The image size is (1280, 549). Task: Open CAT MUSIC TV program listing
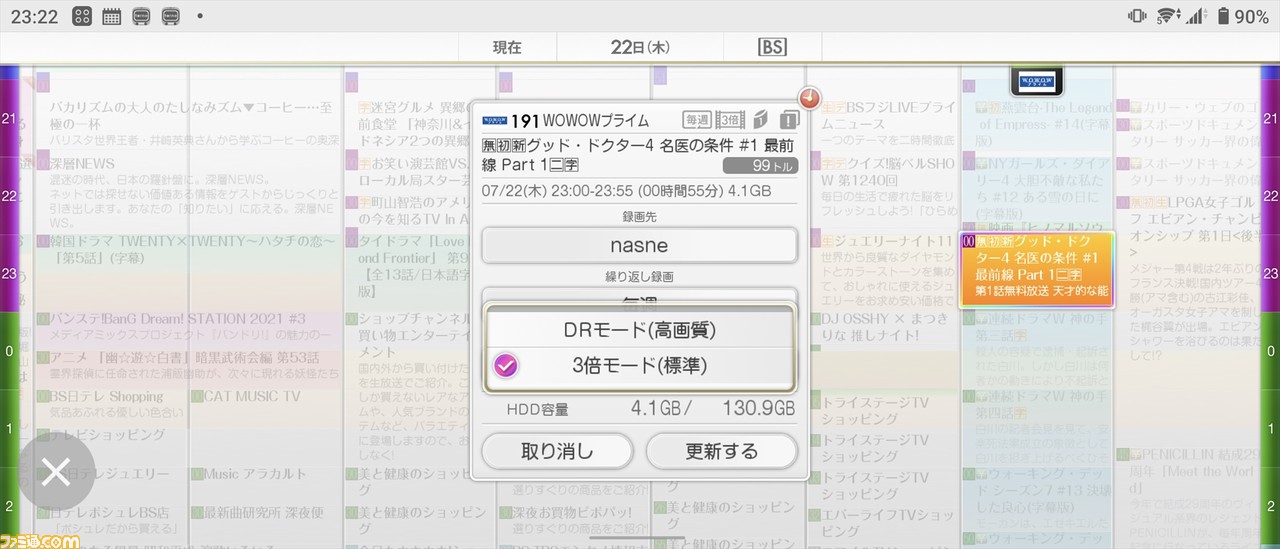[265, 407]
